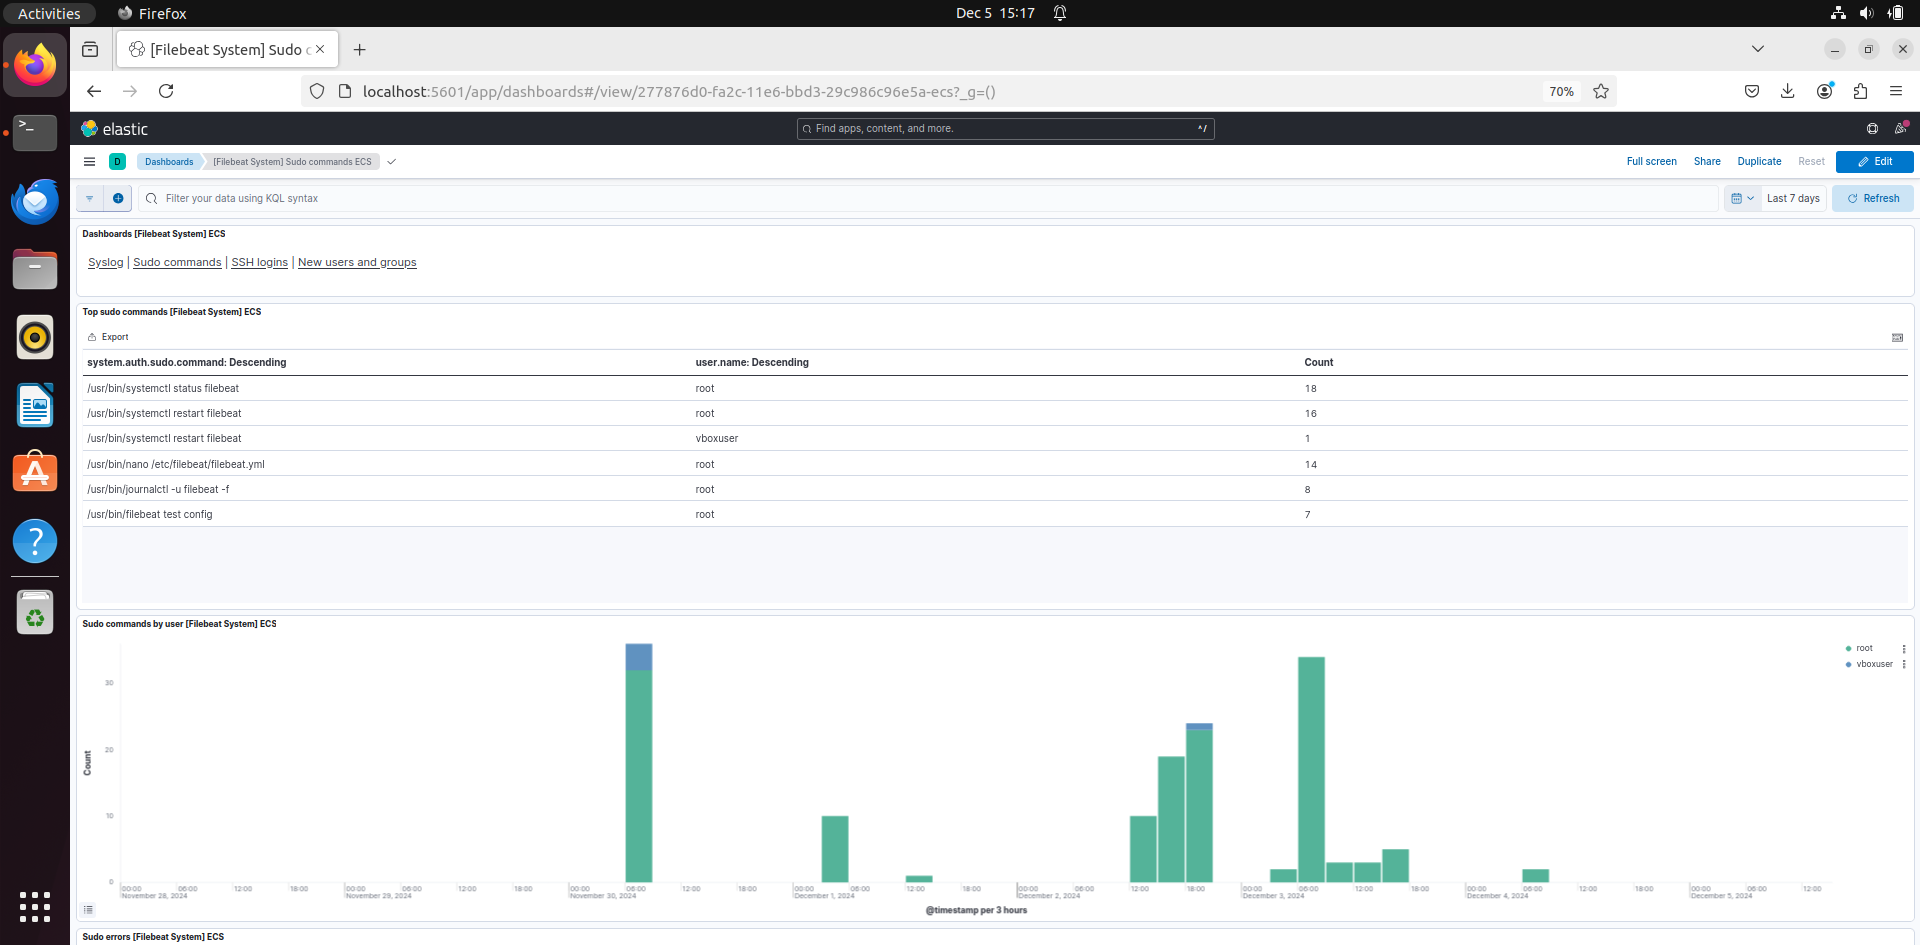Viewport: 1920px width, 945px height.
Task: Open the Sudo commands dashboard link
Action: [x=177, y=263]
